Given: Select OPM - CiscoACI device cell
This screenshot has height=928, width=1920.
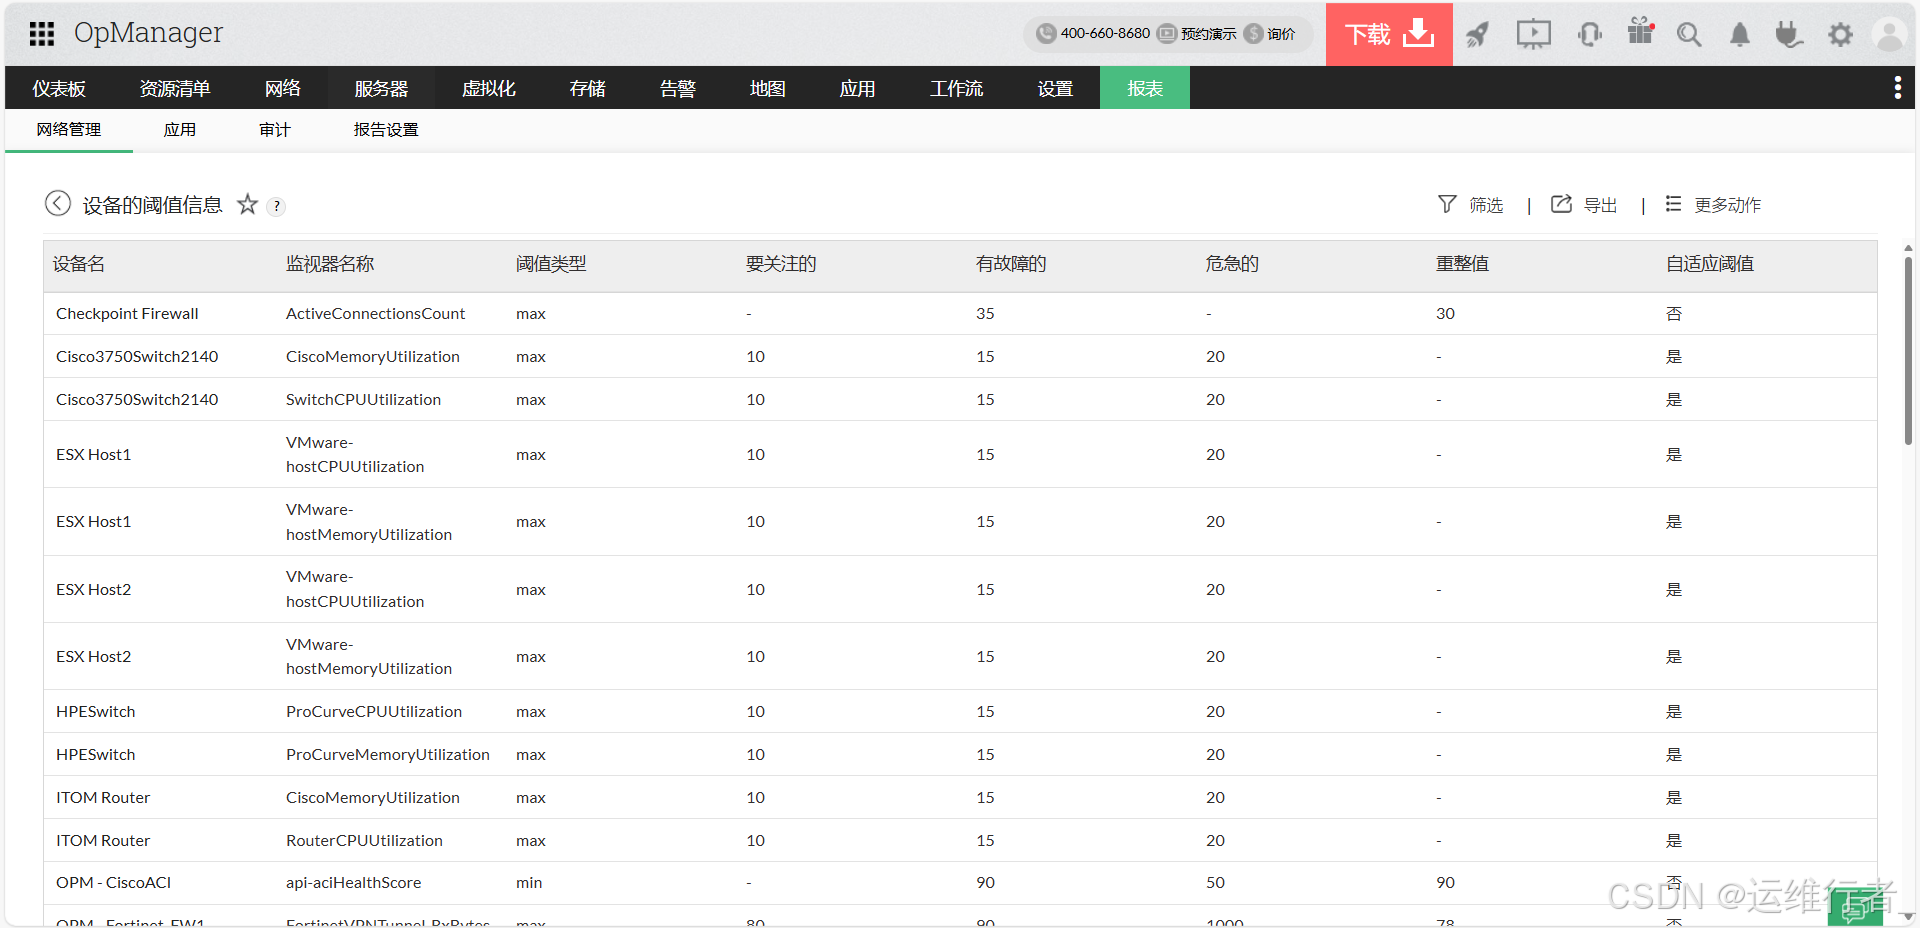Looking at the screenshot, I should (113, 883).
